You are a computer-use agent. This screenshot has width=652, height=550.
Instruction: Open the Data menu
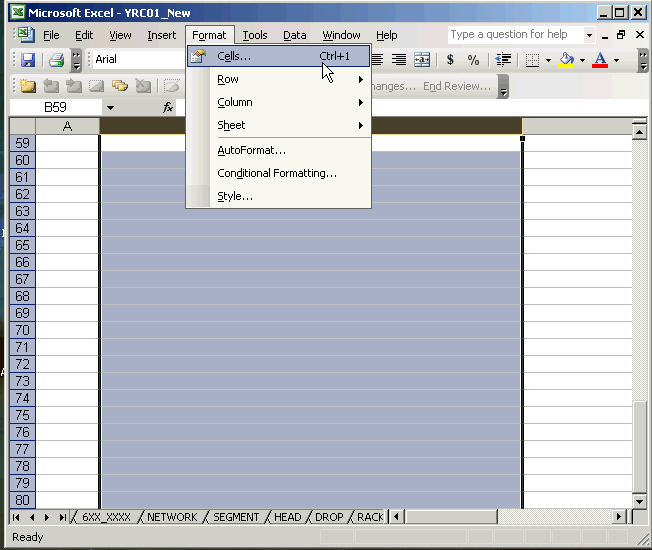295,35
